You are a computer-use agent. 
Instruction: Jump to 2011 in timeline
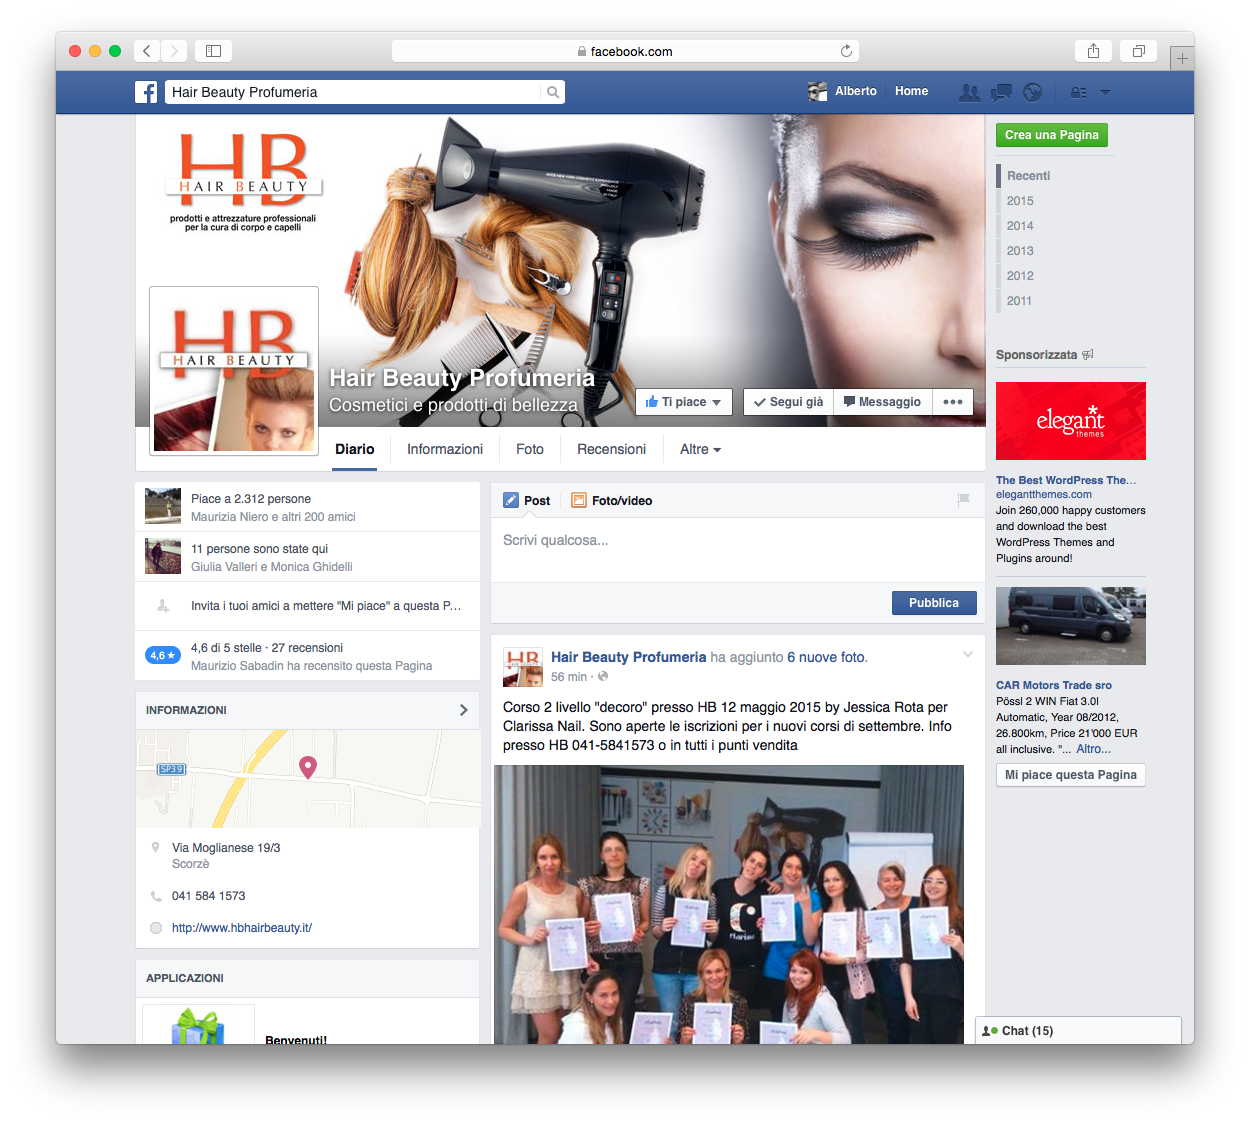coord(1019,301)
